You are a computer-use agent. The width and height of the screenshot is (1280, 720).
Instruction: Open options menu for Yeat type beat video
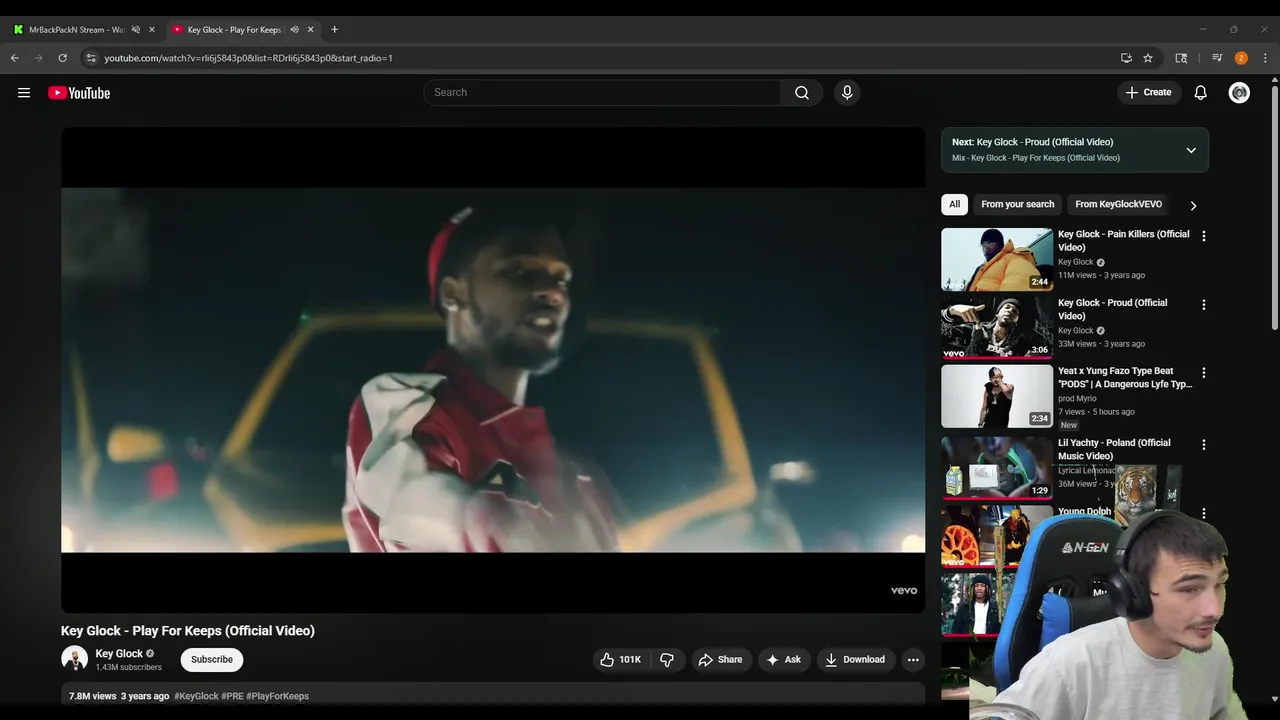pyautogui.click(x=1204, y=373)
